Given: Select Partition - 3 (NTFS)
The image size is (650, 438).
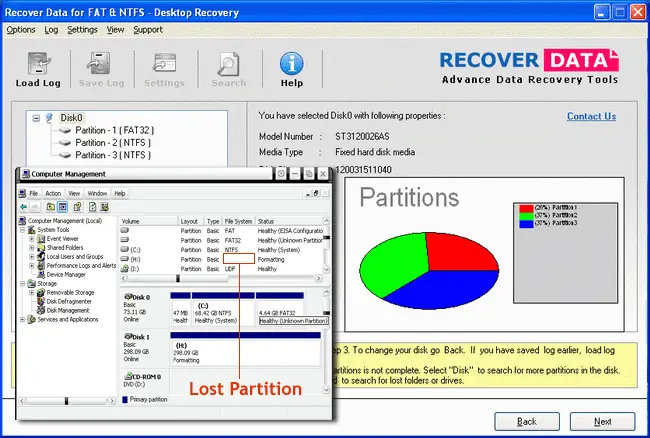Looking at the screenshot, I should 113,155.
